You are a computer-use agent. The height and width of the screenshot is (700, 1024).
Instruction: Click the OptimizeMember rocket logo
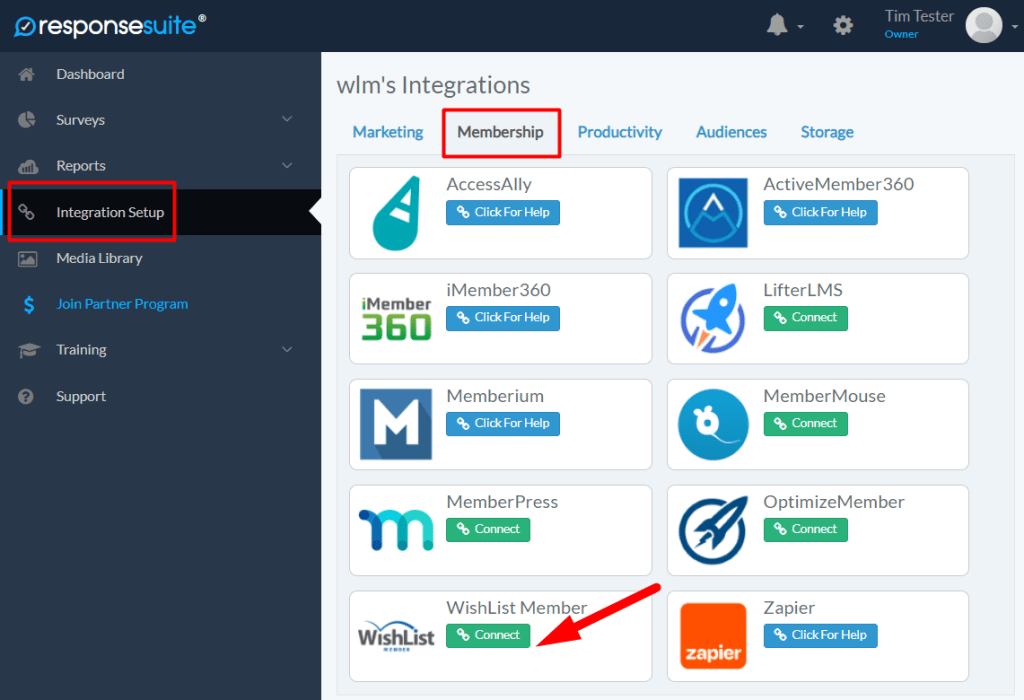pos(712,530)
